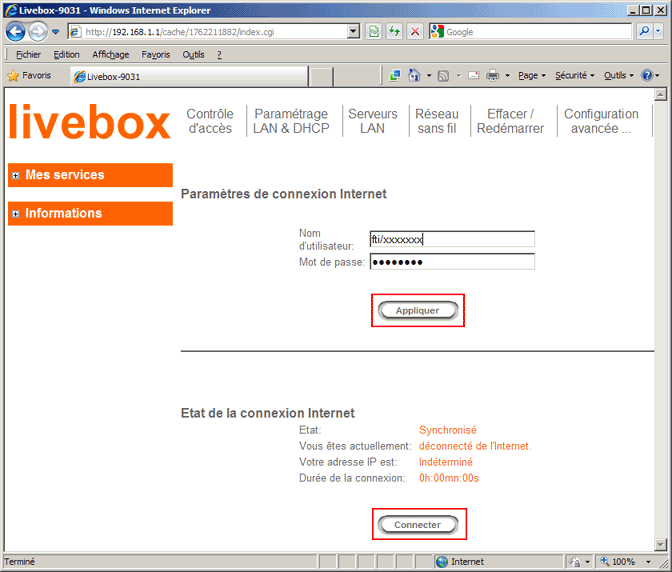Click the blue Help question mark icon
Viewport: 672px width, 572px height.
[647, 75]
